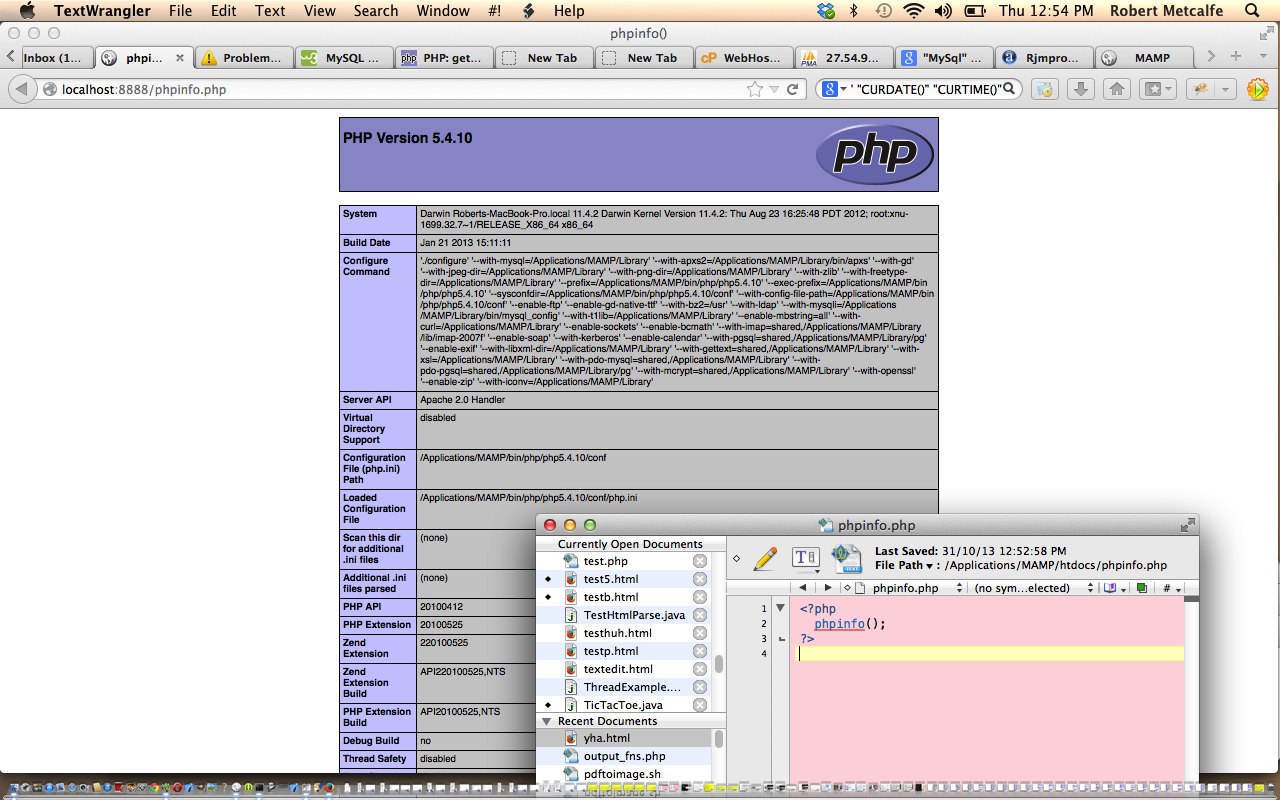The image size is (1280, 800).
Task: Open the volume control in menu bar
Action: click(x=943, y=11)
